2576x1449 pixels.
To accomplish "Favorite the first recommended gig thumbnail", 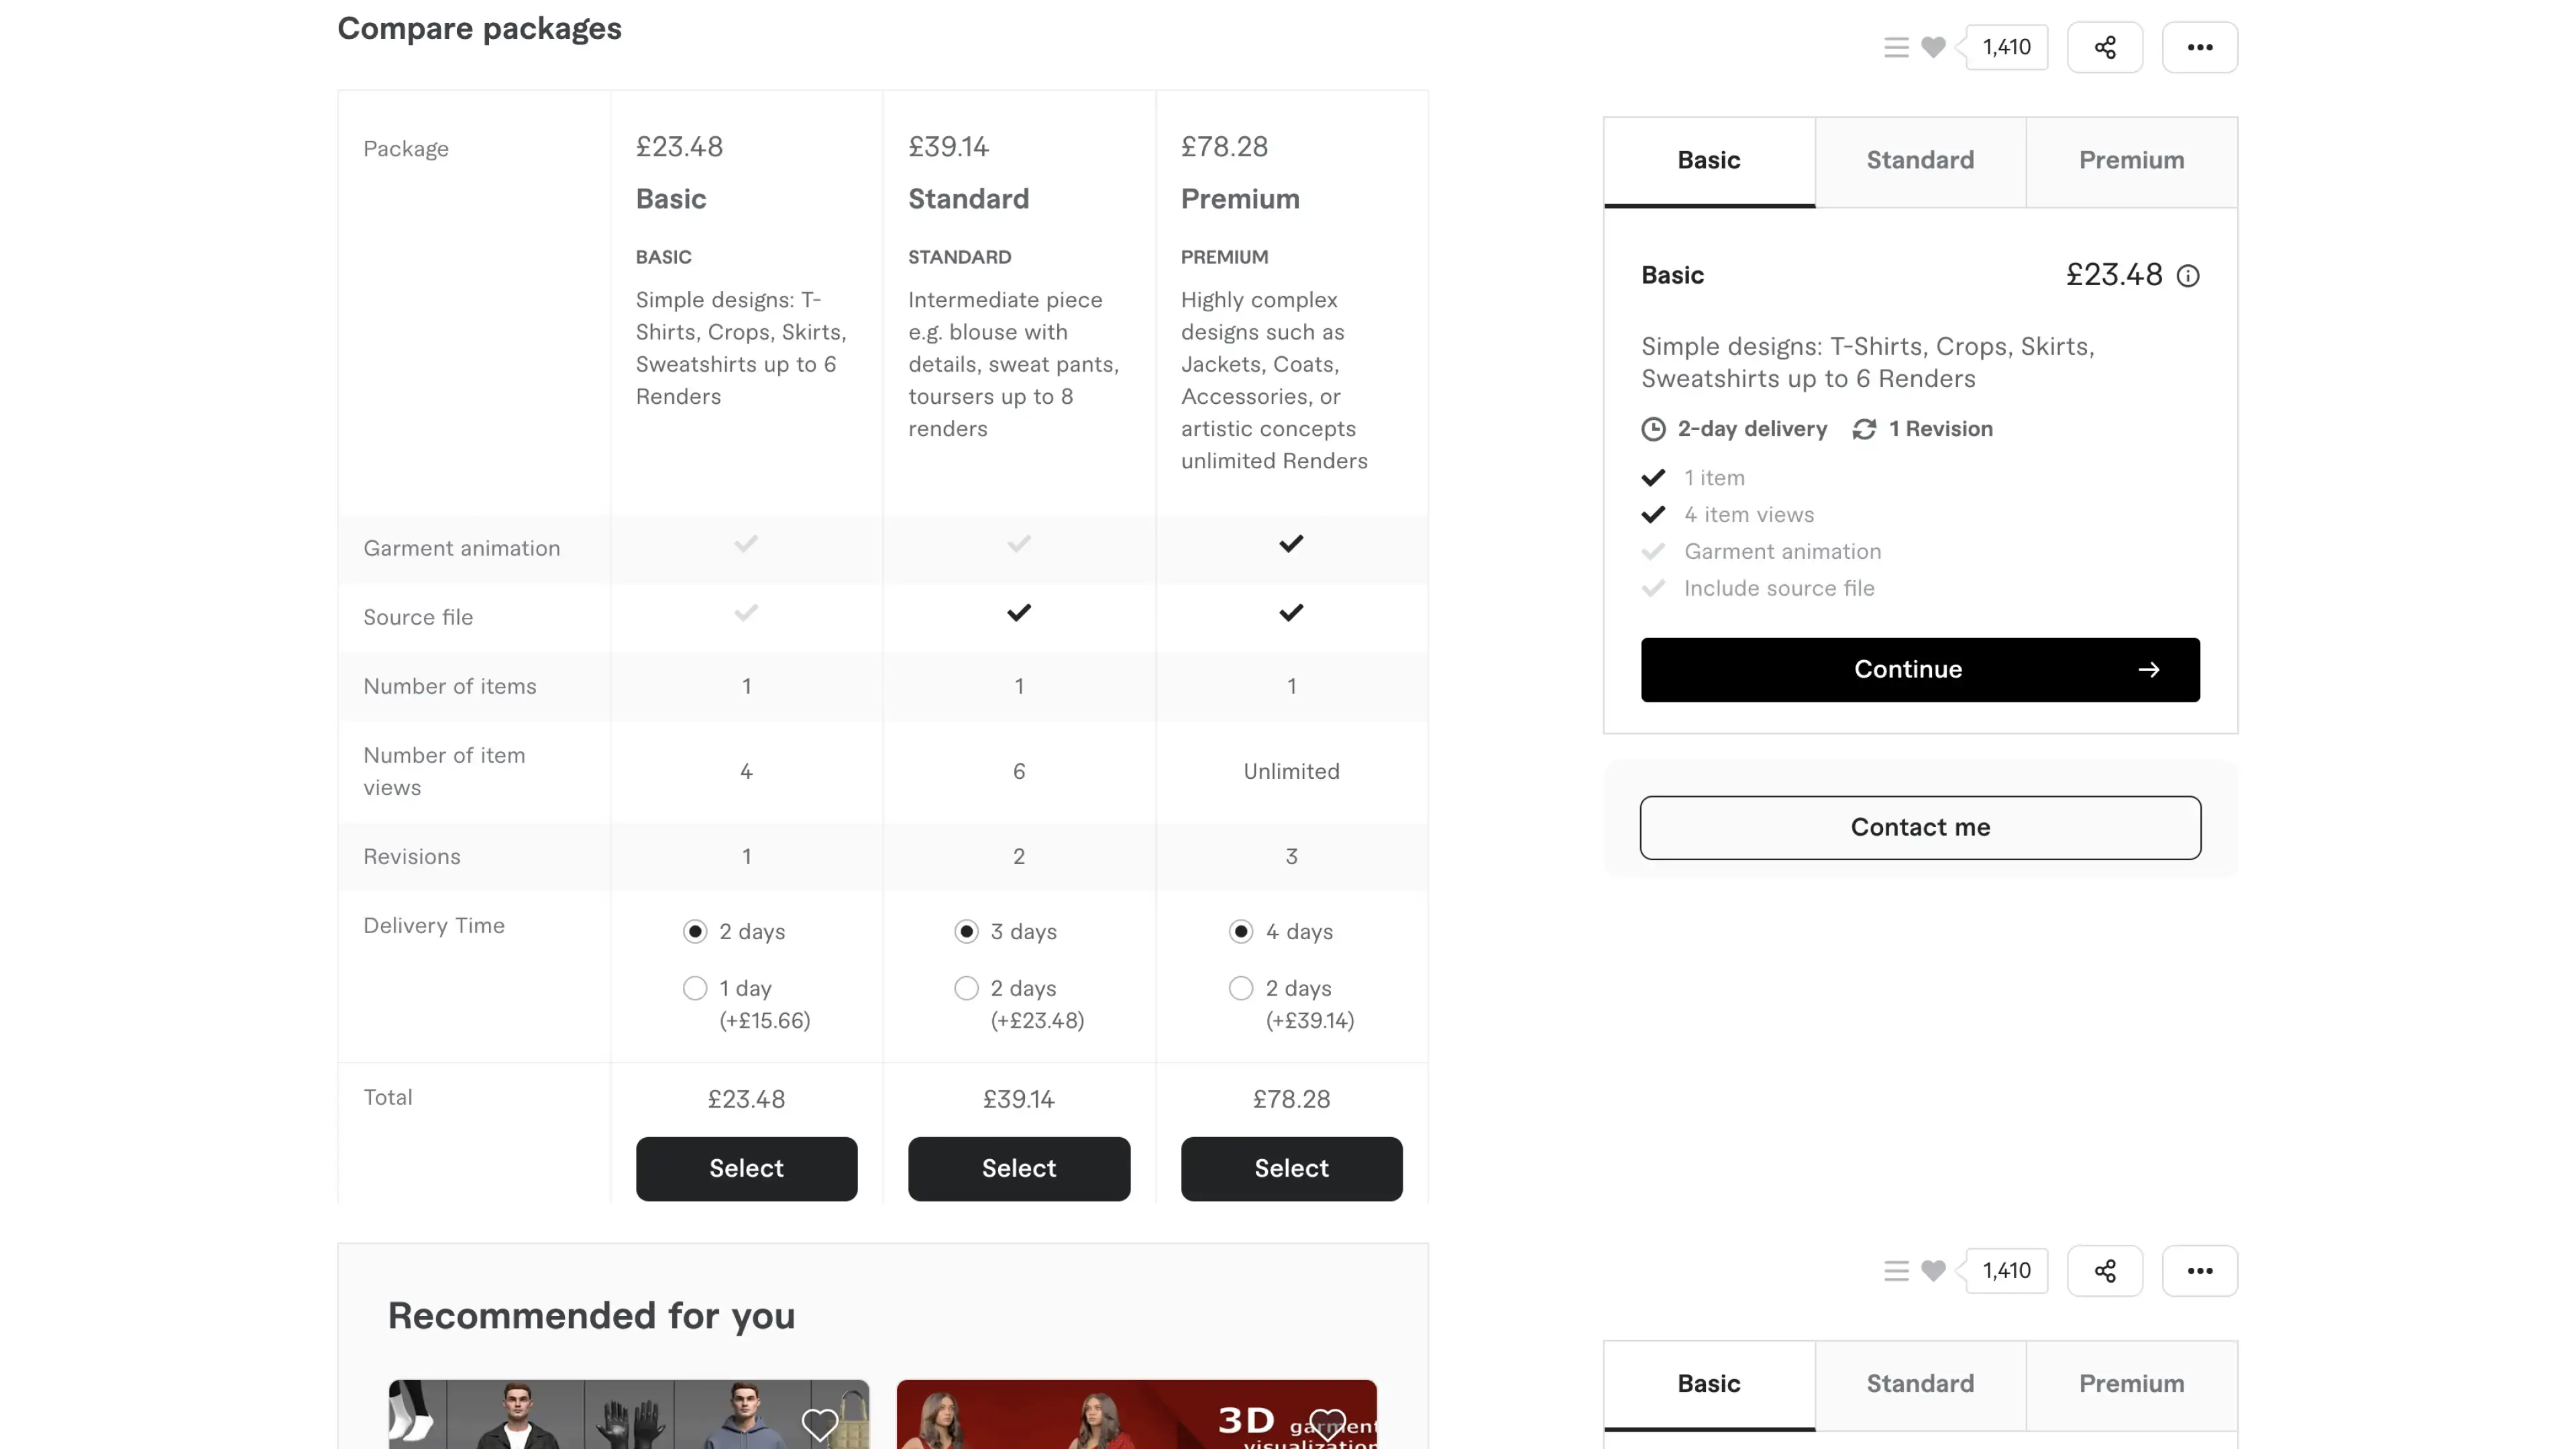I will tap(819, 1423).
